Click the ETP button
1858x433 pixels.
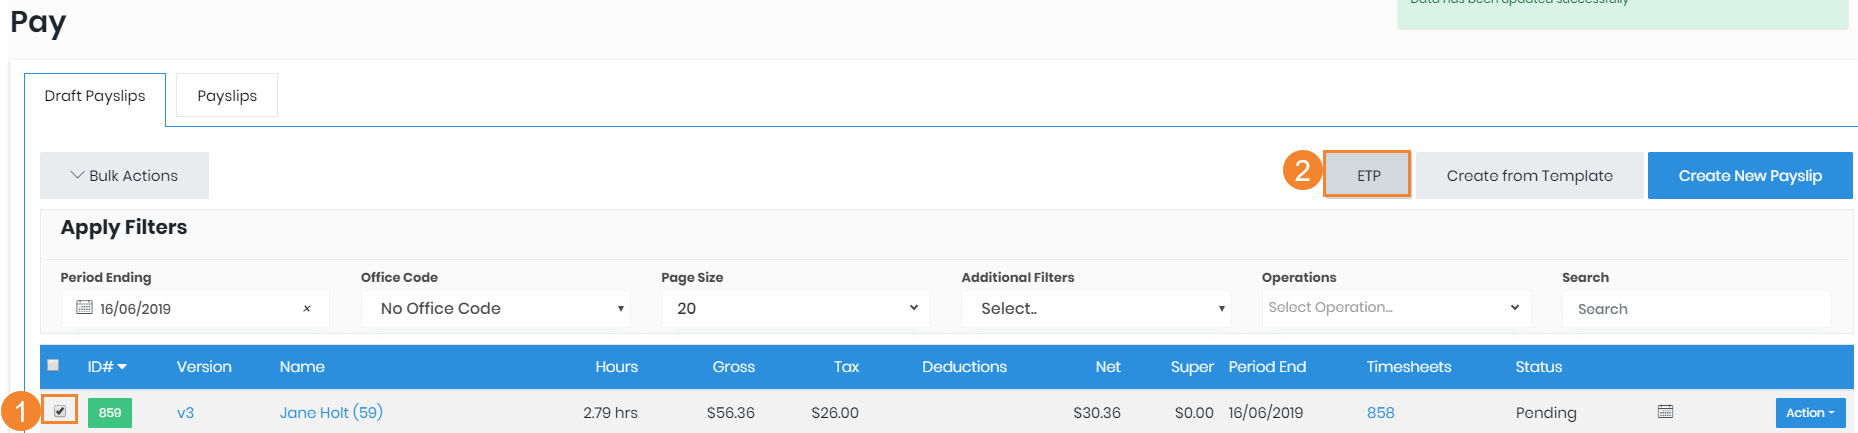(x=1367, y=176)
